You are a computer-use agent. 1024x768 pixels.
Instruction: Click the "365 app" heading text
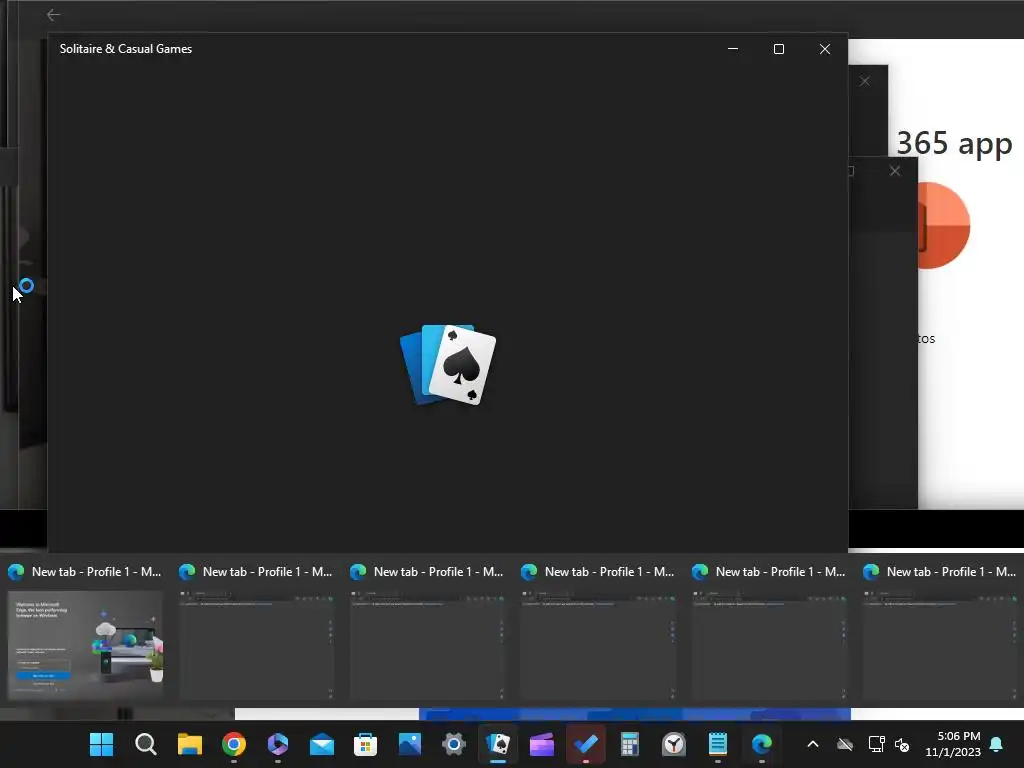pos(954,144)
